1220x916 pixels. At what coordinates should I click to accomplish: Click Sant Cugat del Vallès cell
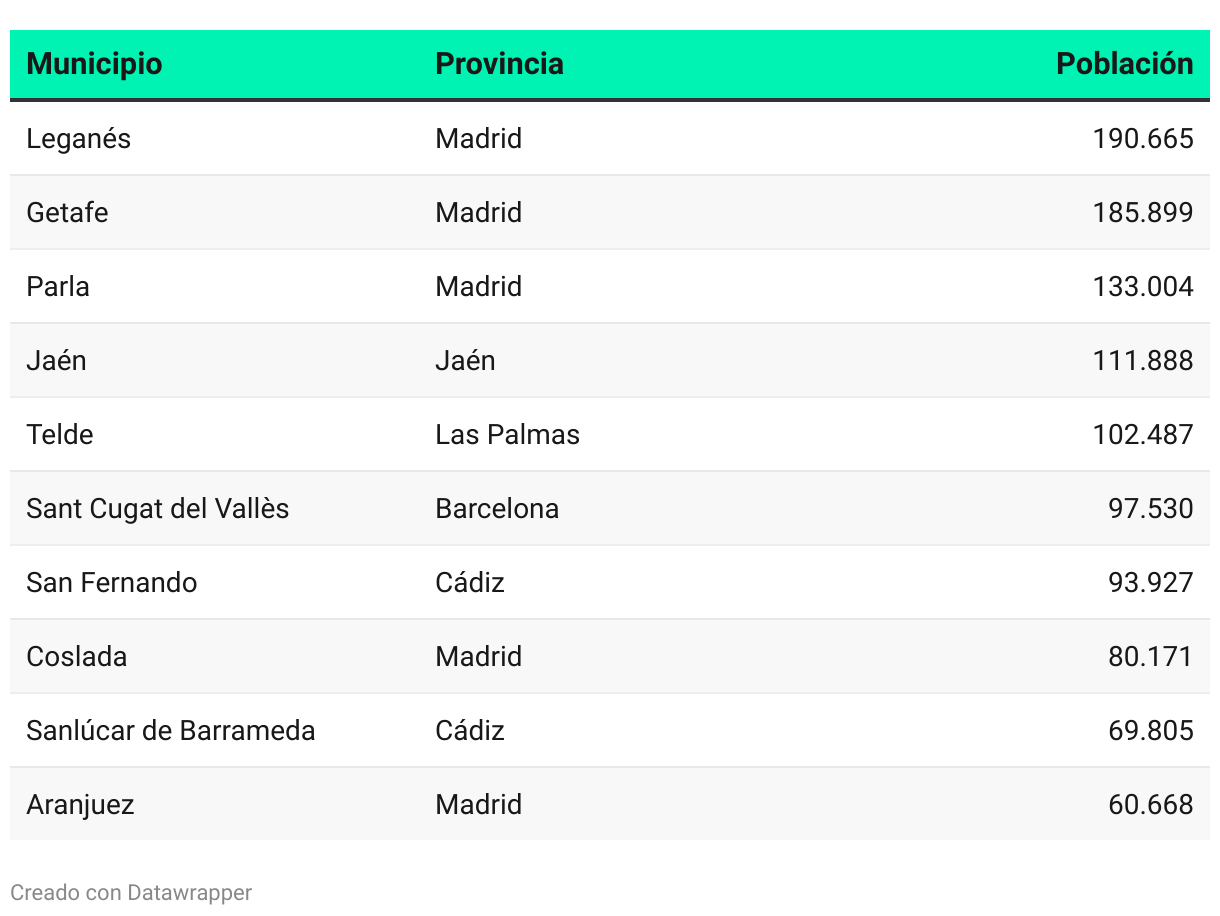pos(158,508)
